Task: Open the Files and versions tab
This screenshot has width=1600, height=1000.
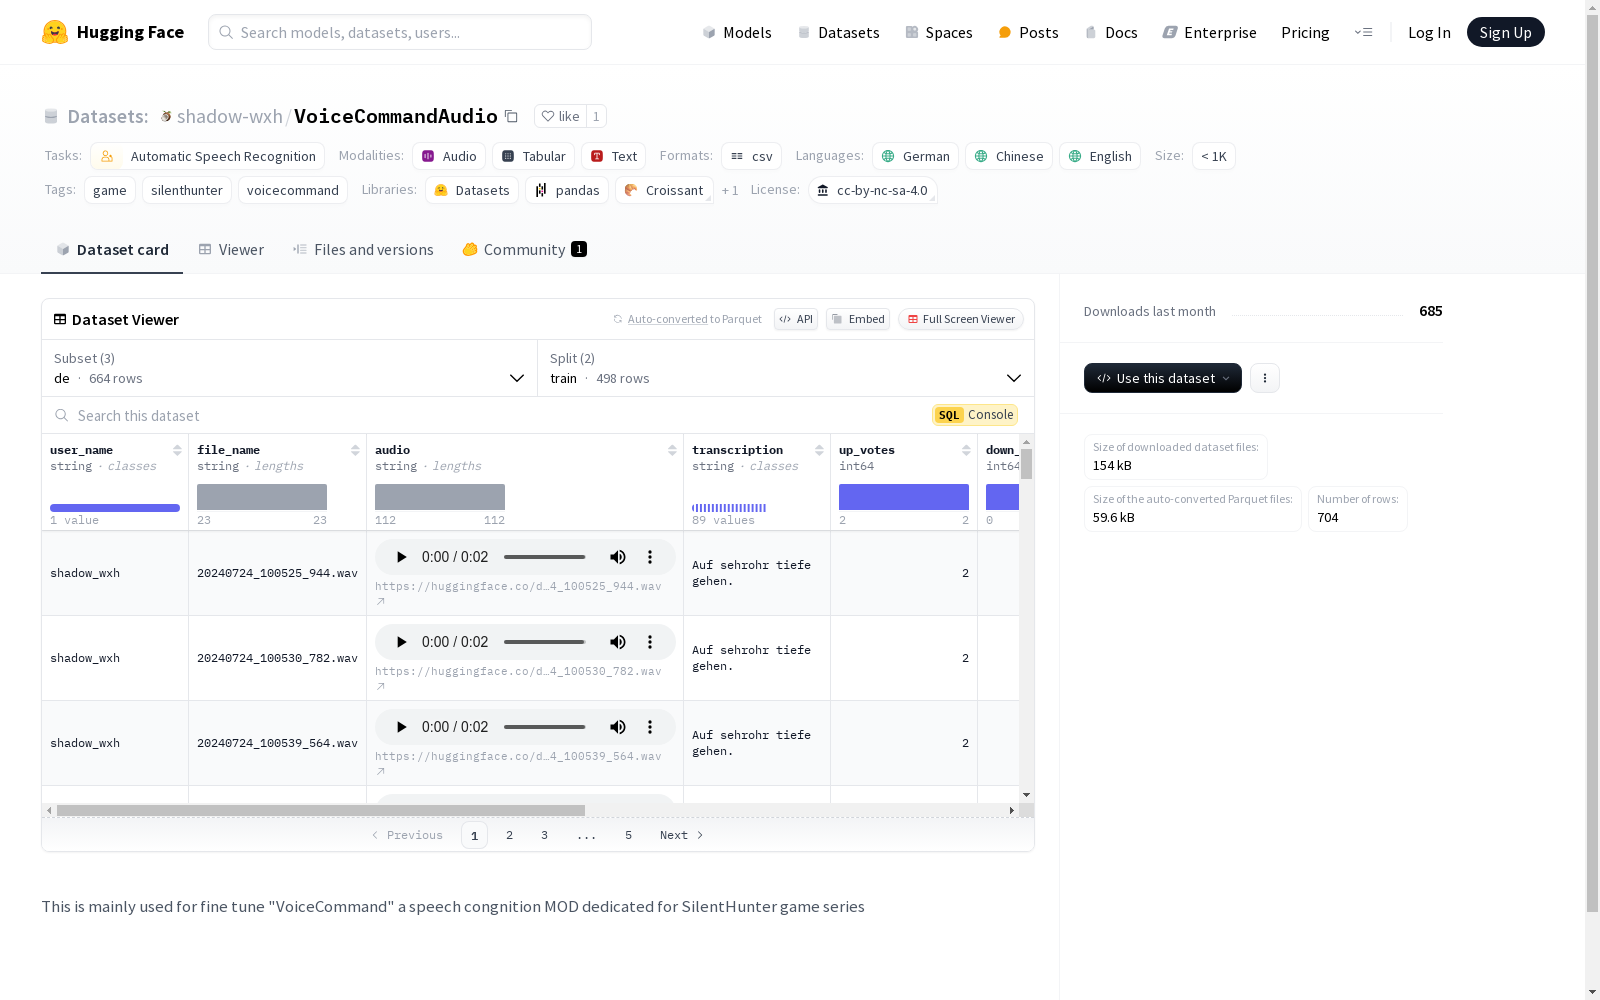Action: pos(363,249)
